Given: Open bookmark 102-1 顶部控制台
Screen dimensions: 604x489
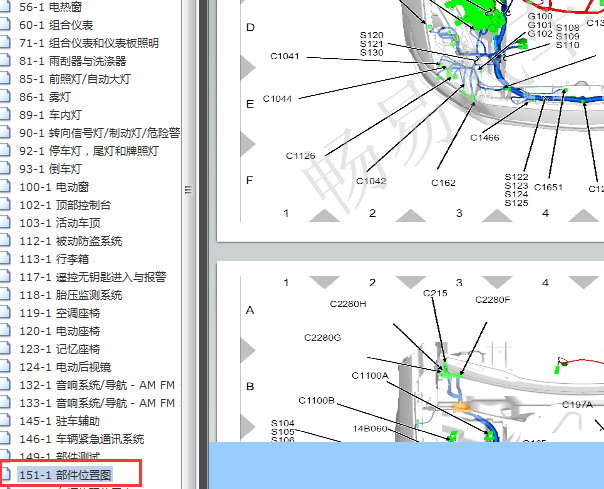Looking at the screenshot, I should [65, 205].
